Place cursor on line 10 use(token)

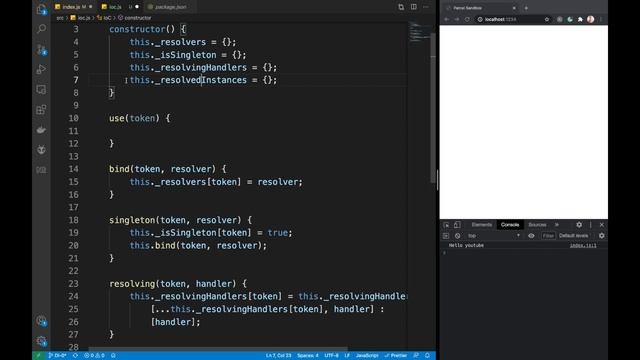point(139,118)
